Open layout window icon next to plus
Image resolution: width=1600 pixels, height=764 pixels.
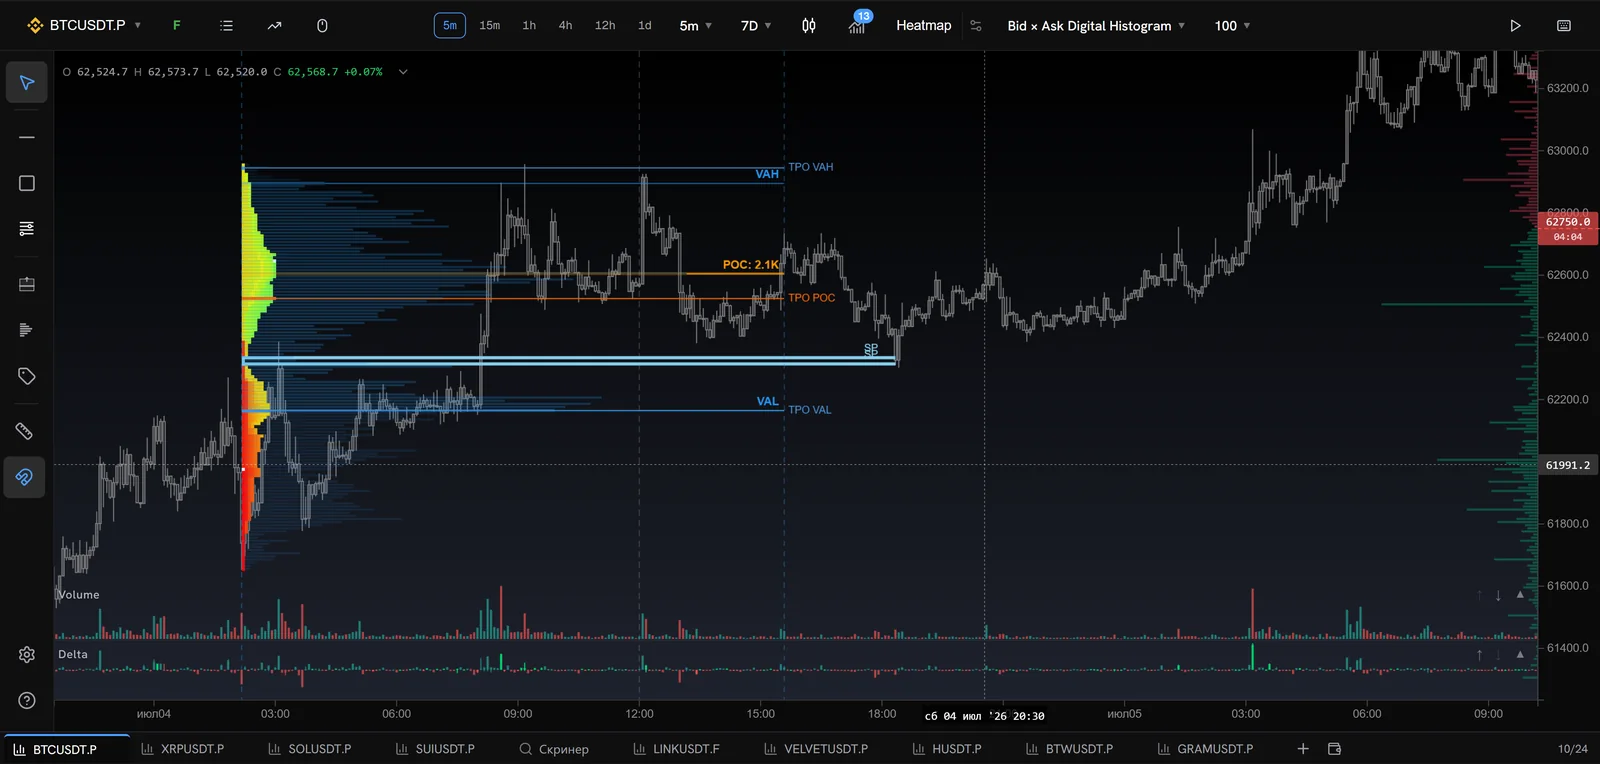tap(1334, 748)
